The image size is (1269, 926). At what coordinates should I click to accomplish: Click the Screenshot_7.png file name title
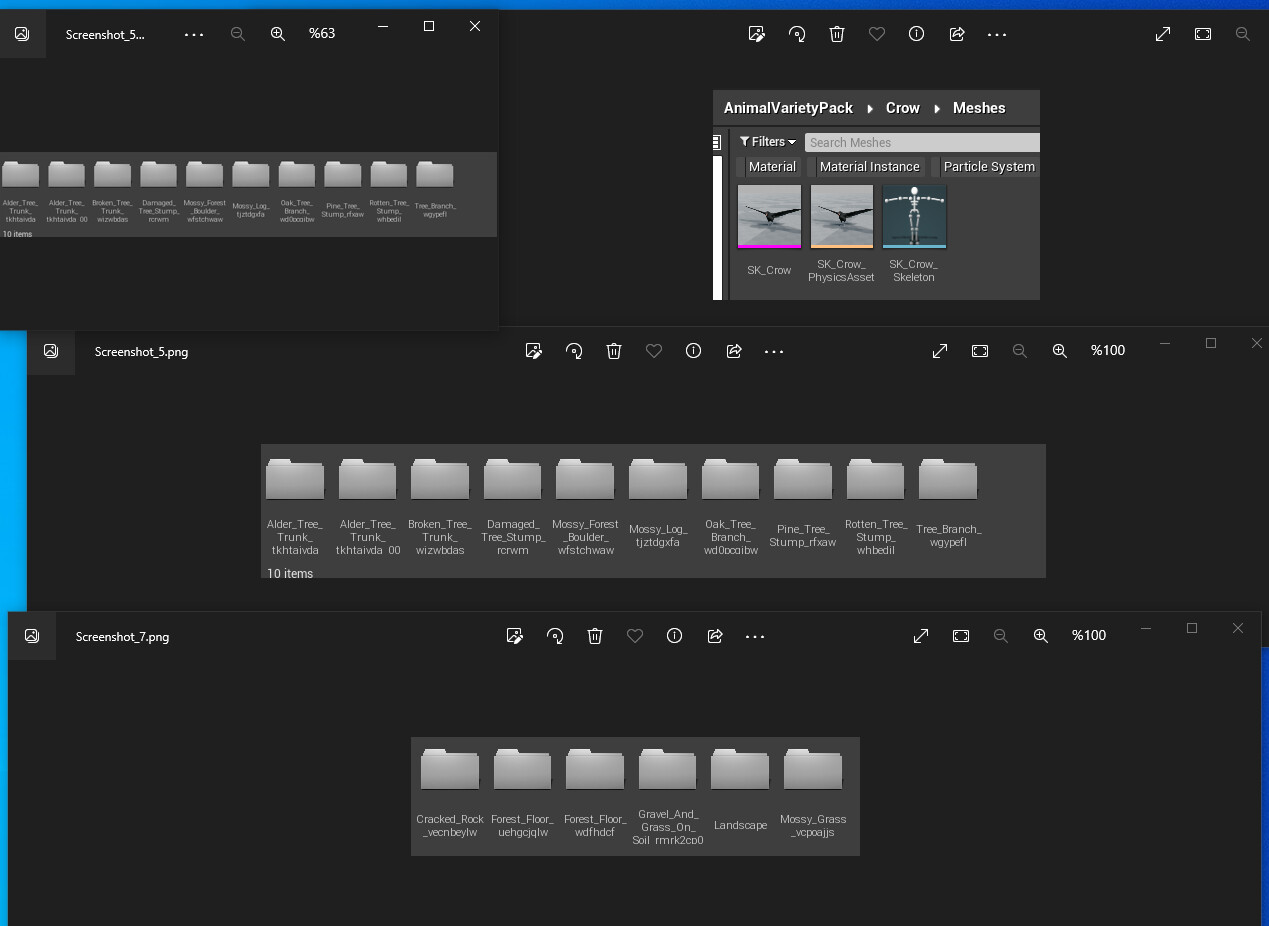(123, 637)
